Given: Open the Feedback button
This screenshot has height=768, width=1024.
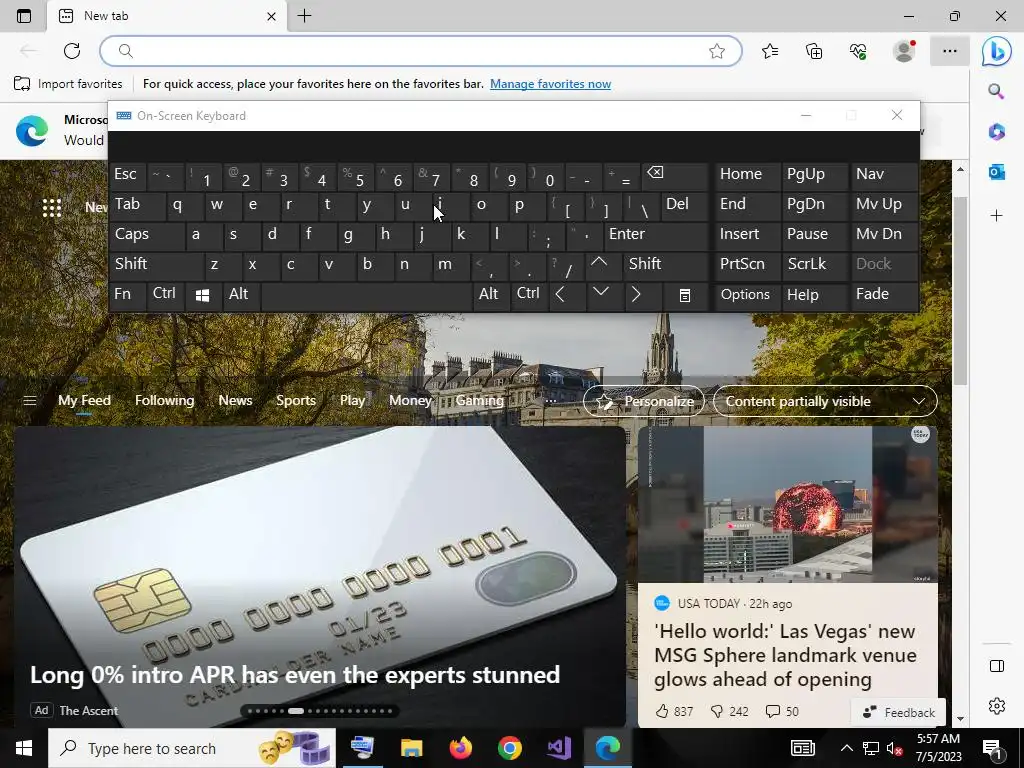Looking at the screenshot, I should click(x=898, y=712).
